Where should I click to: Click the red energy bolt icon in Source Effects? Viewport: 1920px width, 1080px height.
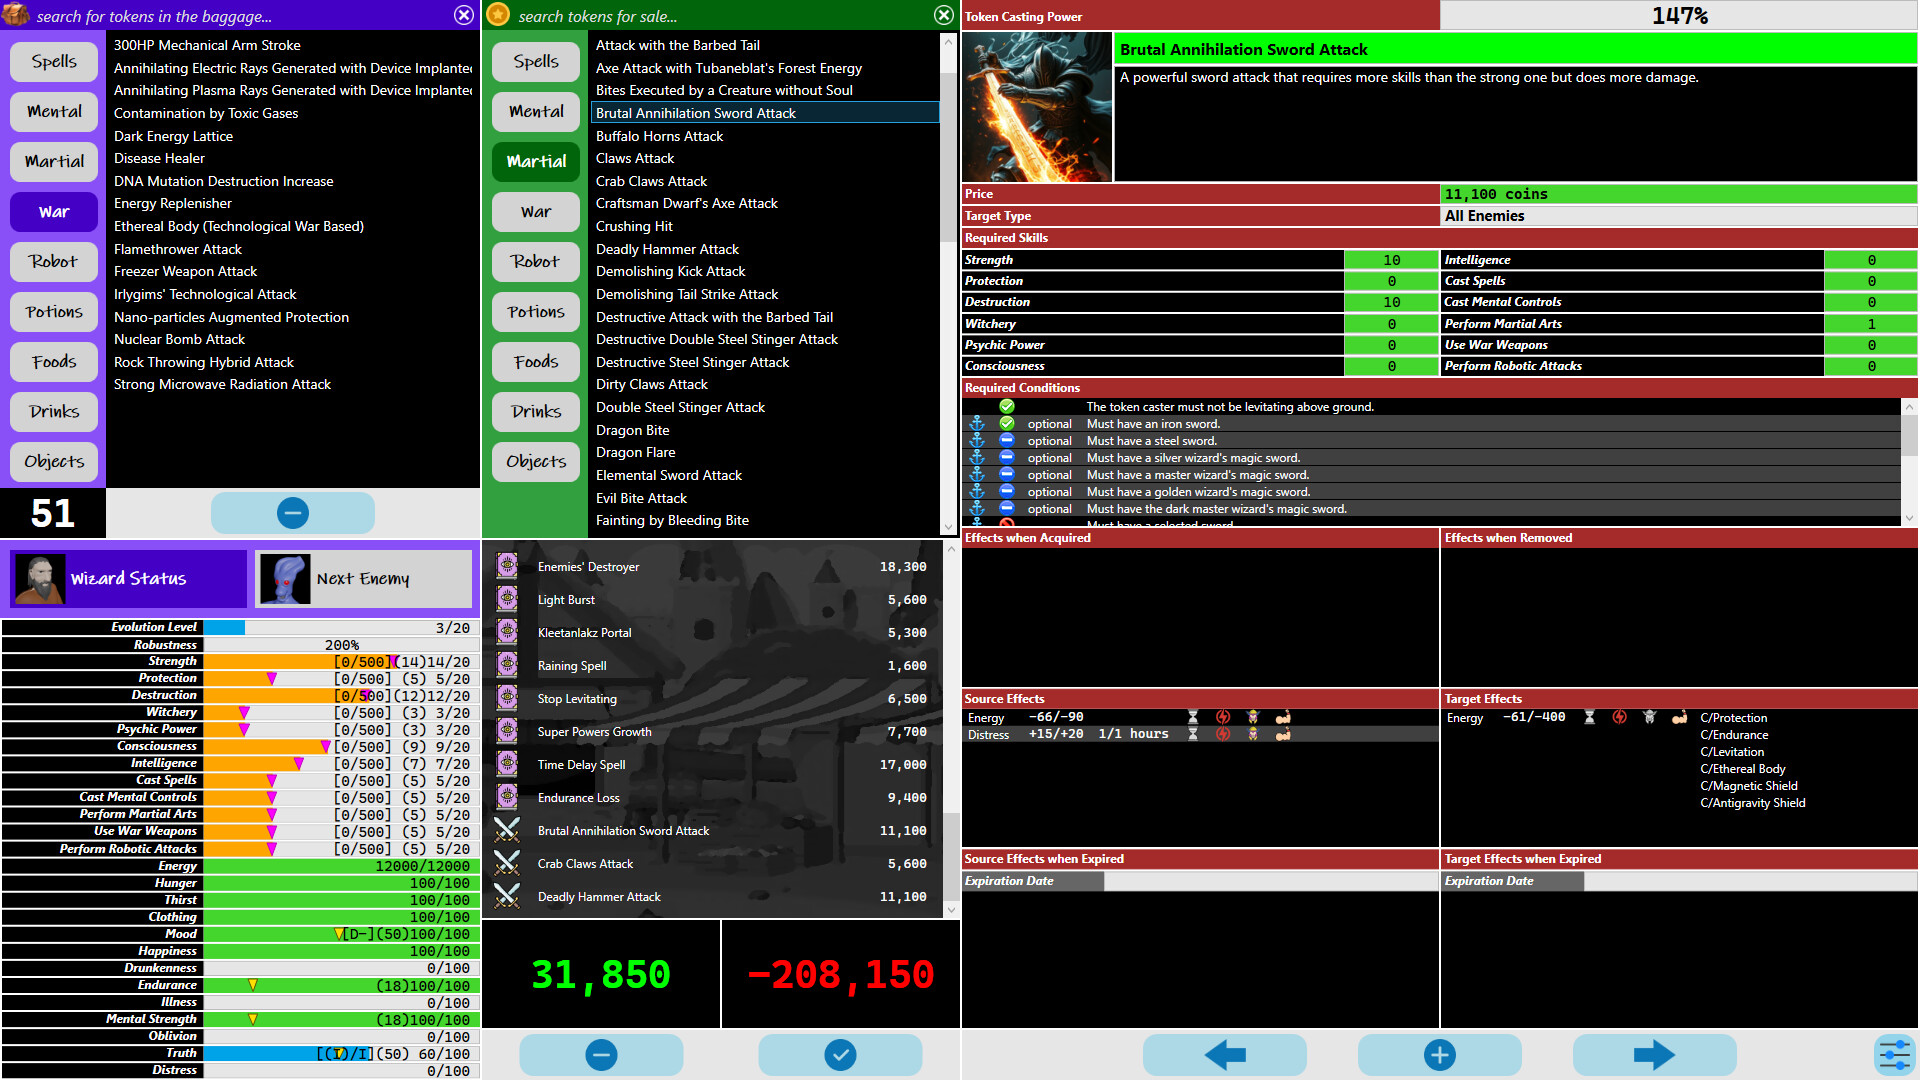(1222, 717)
